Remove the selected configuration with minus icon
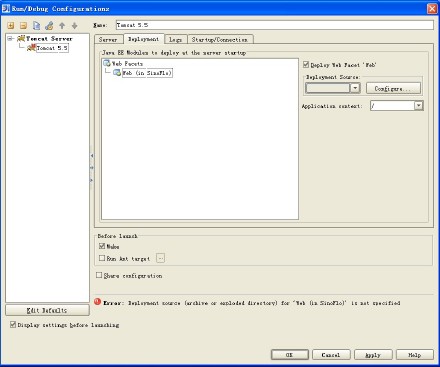 click(x=23, y=26)
